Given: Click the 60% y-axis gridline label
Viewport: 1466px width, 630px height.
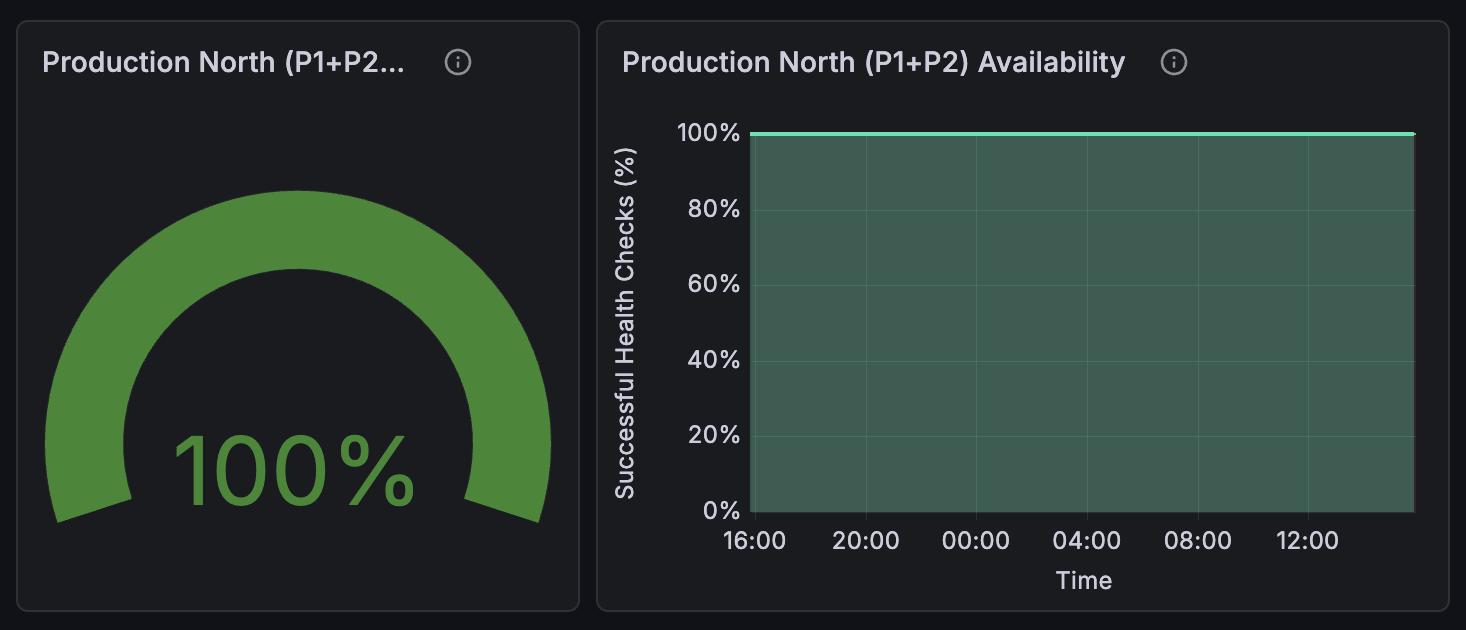Looking at the screenshot, I should [x=715, y=284].
